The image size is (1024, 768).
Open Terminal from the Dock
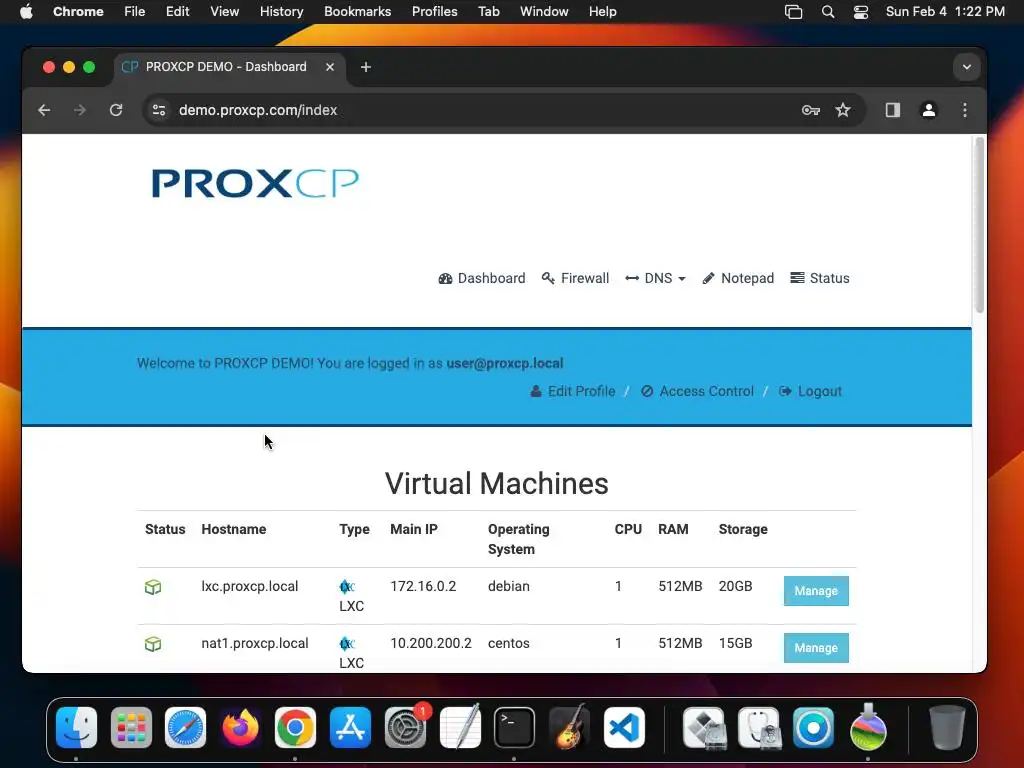click(515, 728)
